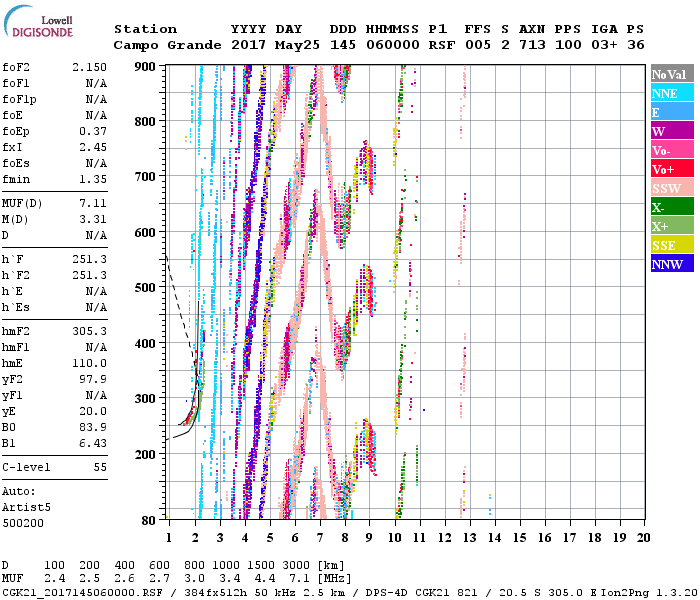This screenshot has width=700, height=600.
Task: Select the Vo- pink legend swatch
Action: tap(672, 150)
